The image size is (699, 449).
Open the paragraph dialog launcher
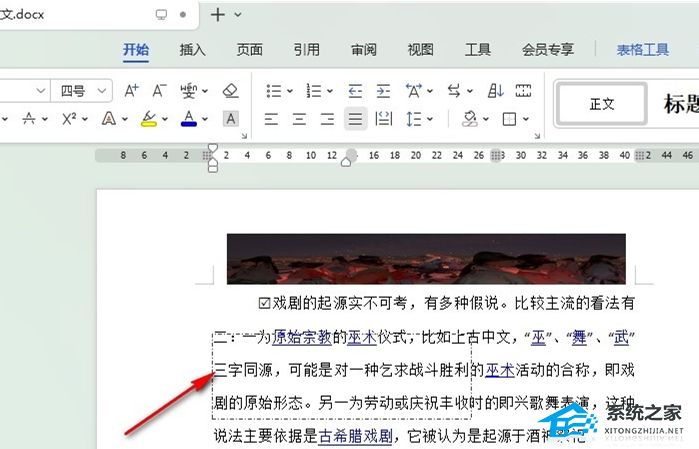537,136
